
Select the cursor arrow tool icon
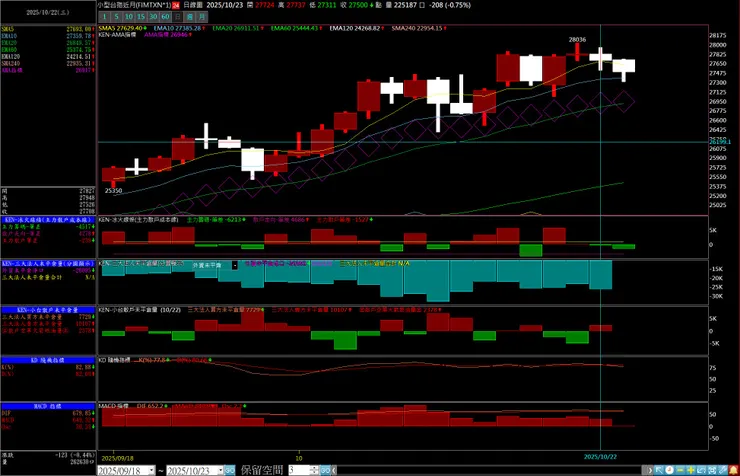click(659, 470)
